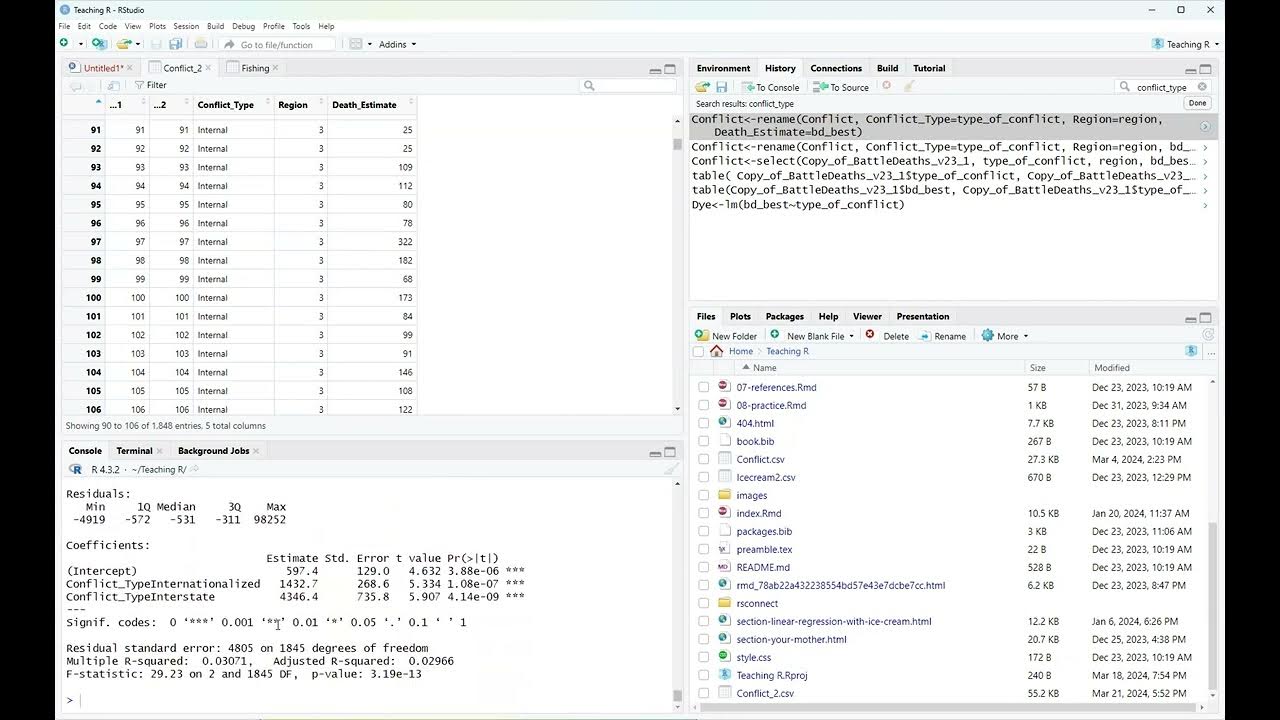This screenshot has width=1280, height=720.
Task: Check the box for 07-references.Rmd
Action: tap(703, 387)
